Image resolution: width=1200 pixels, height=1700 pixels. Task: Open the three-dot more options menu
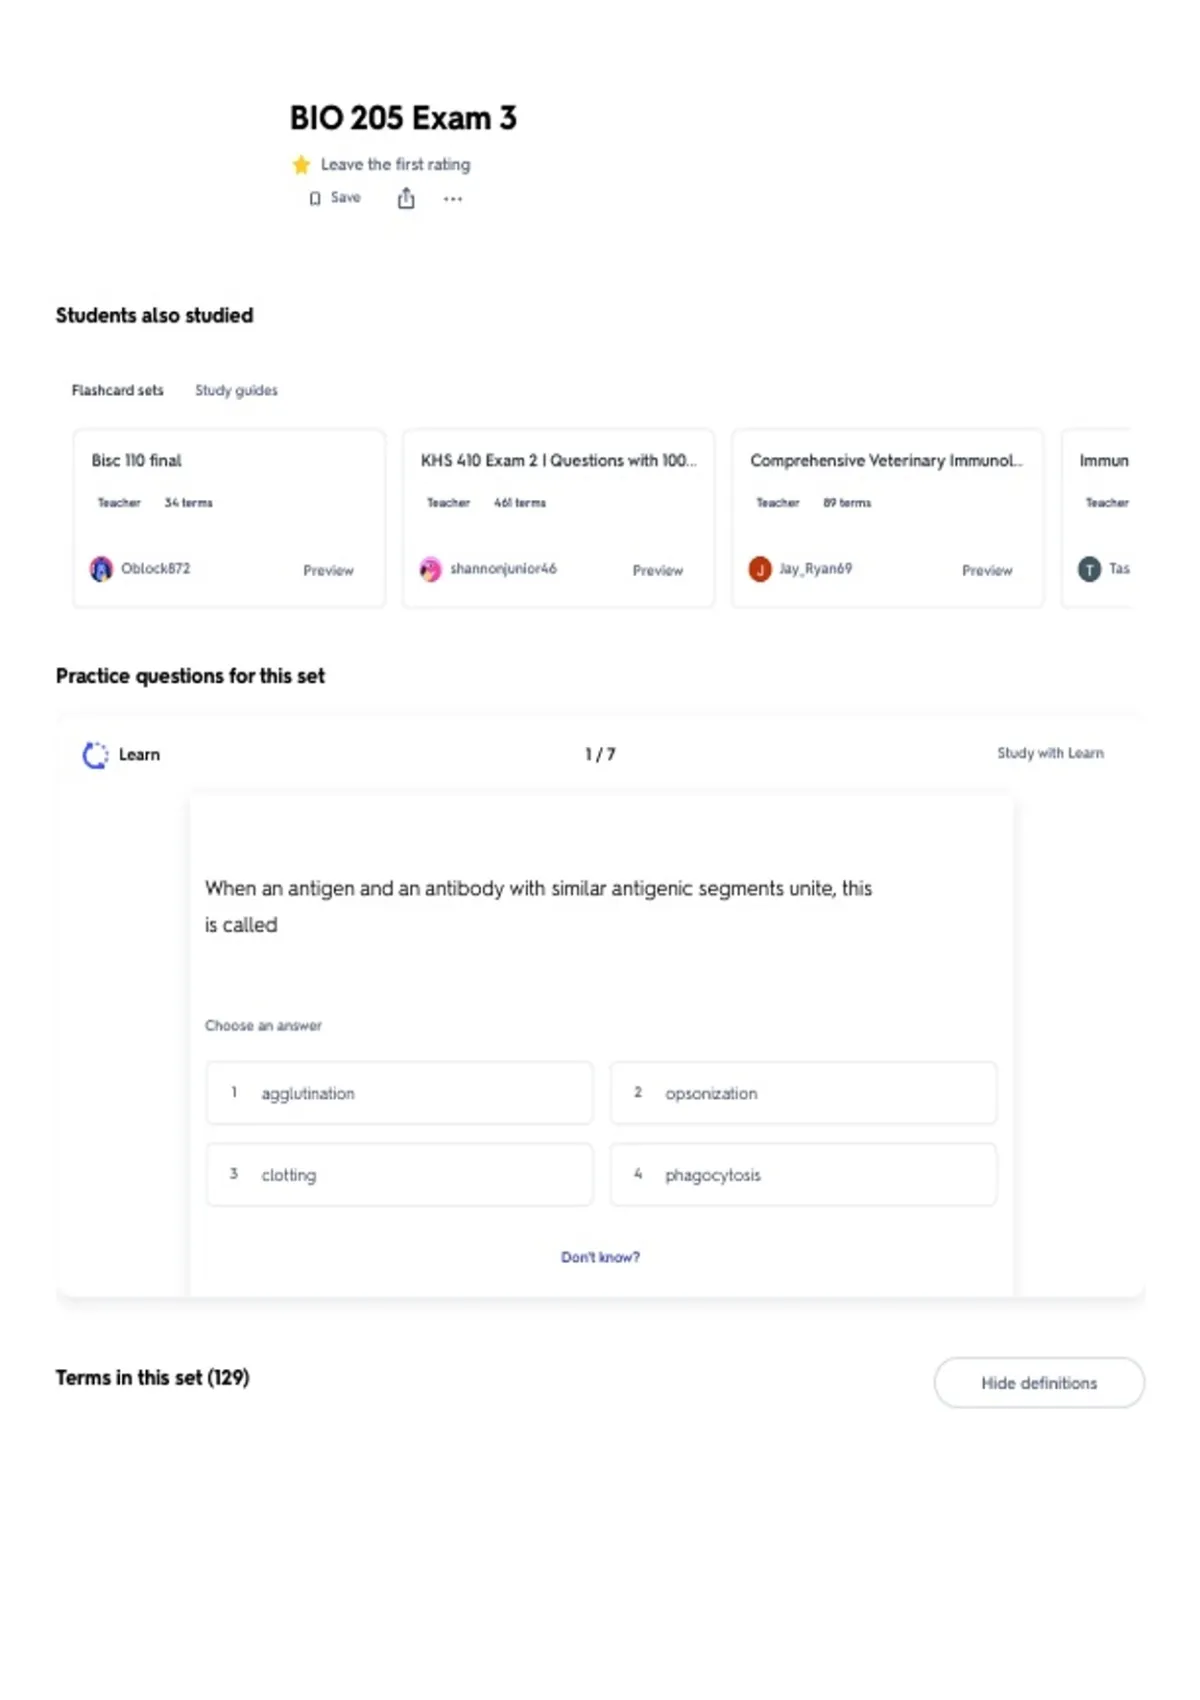click(453, 199)
